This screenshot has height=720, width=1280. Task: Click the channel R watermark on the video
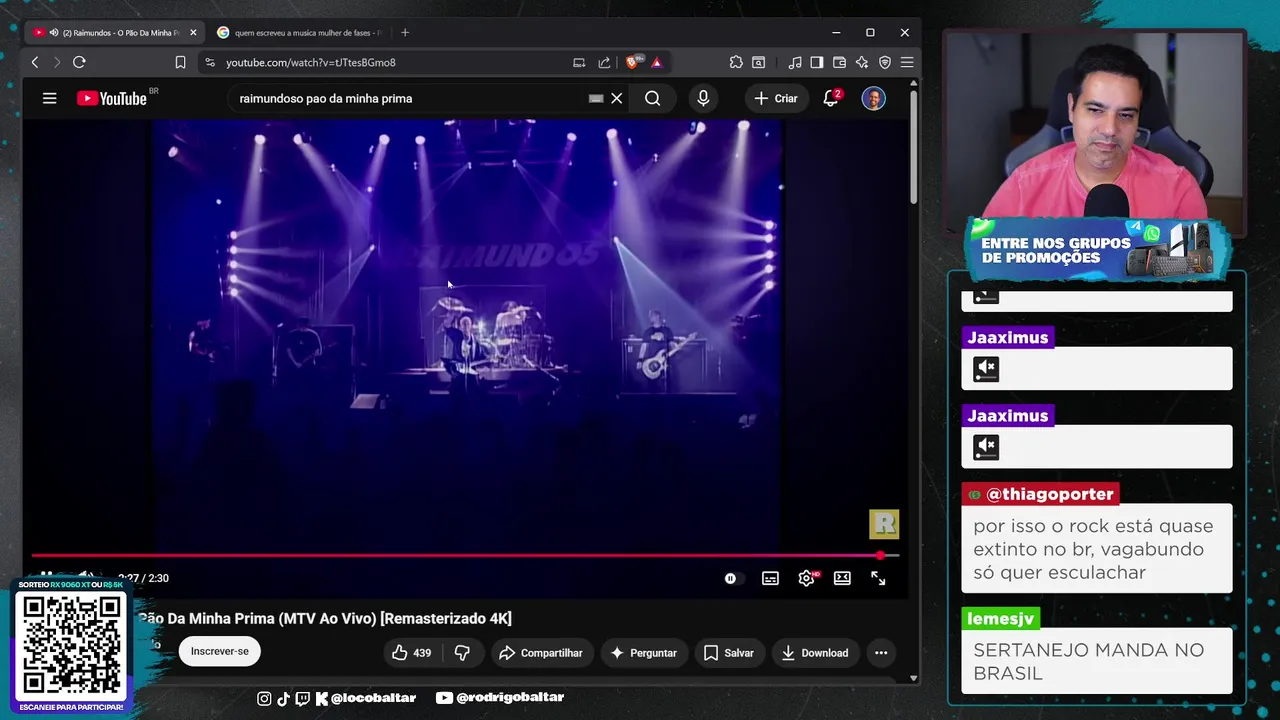coord(884,524)
